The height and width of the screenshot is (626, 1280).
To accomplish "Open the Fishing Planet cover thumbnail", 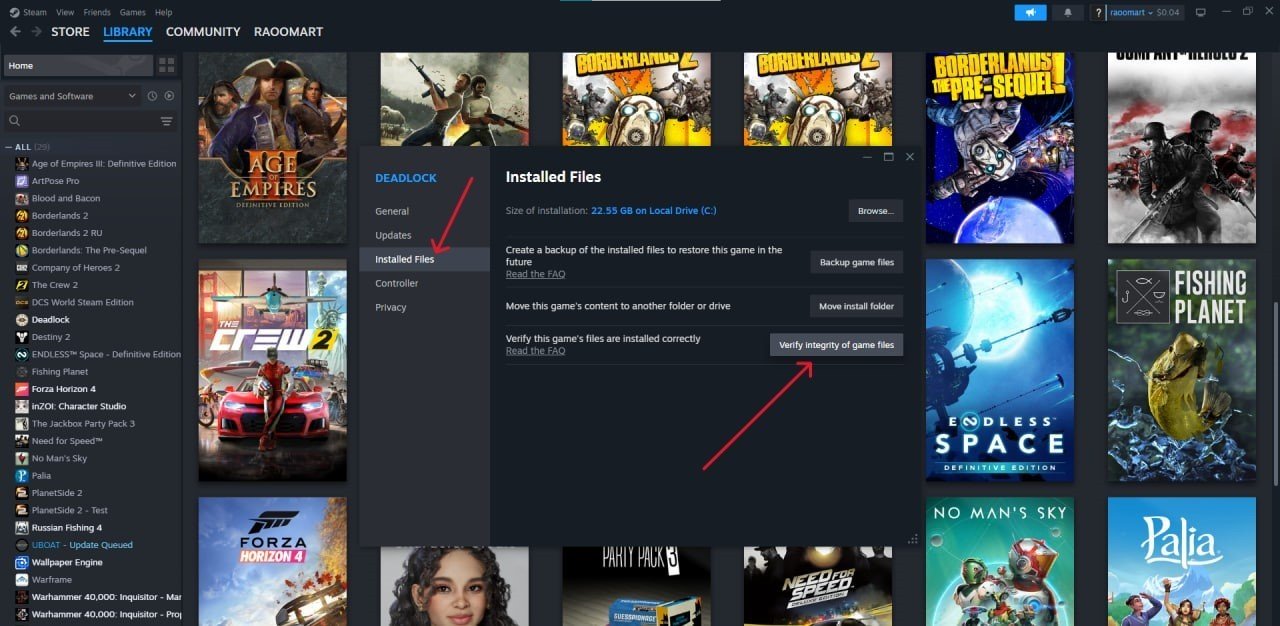I will coord(1181,370).
